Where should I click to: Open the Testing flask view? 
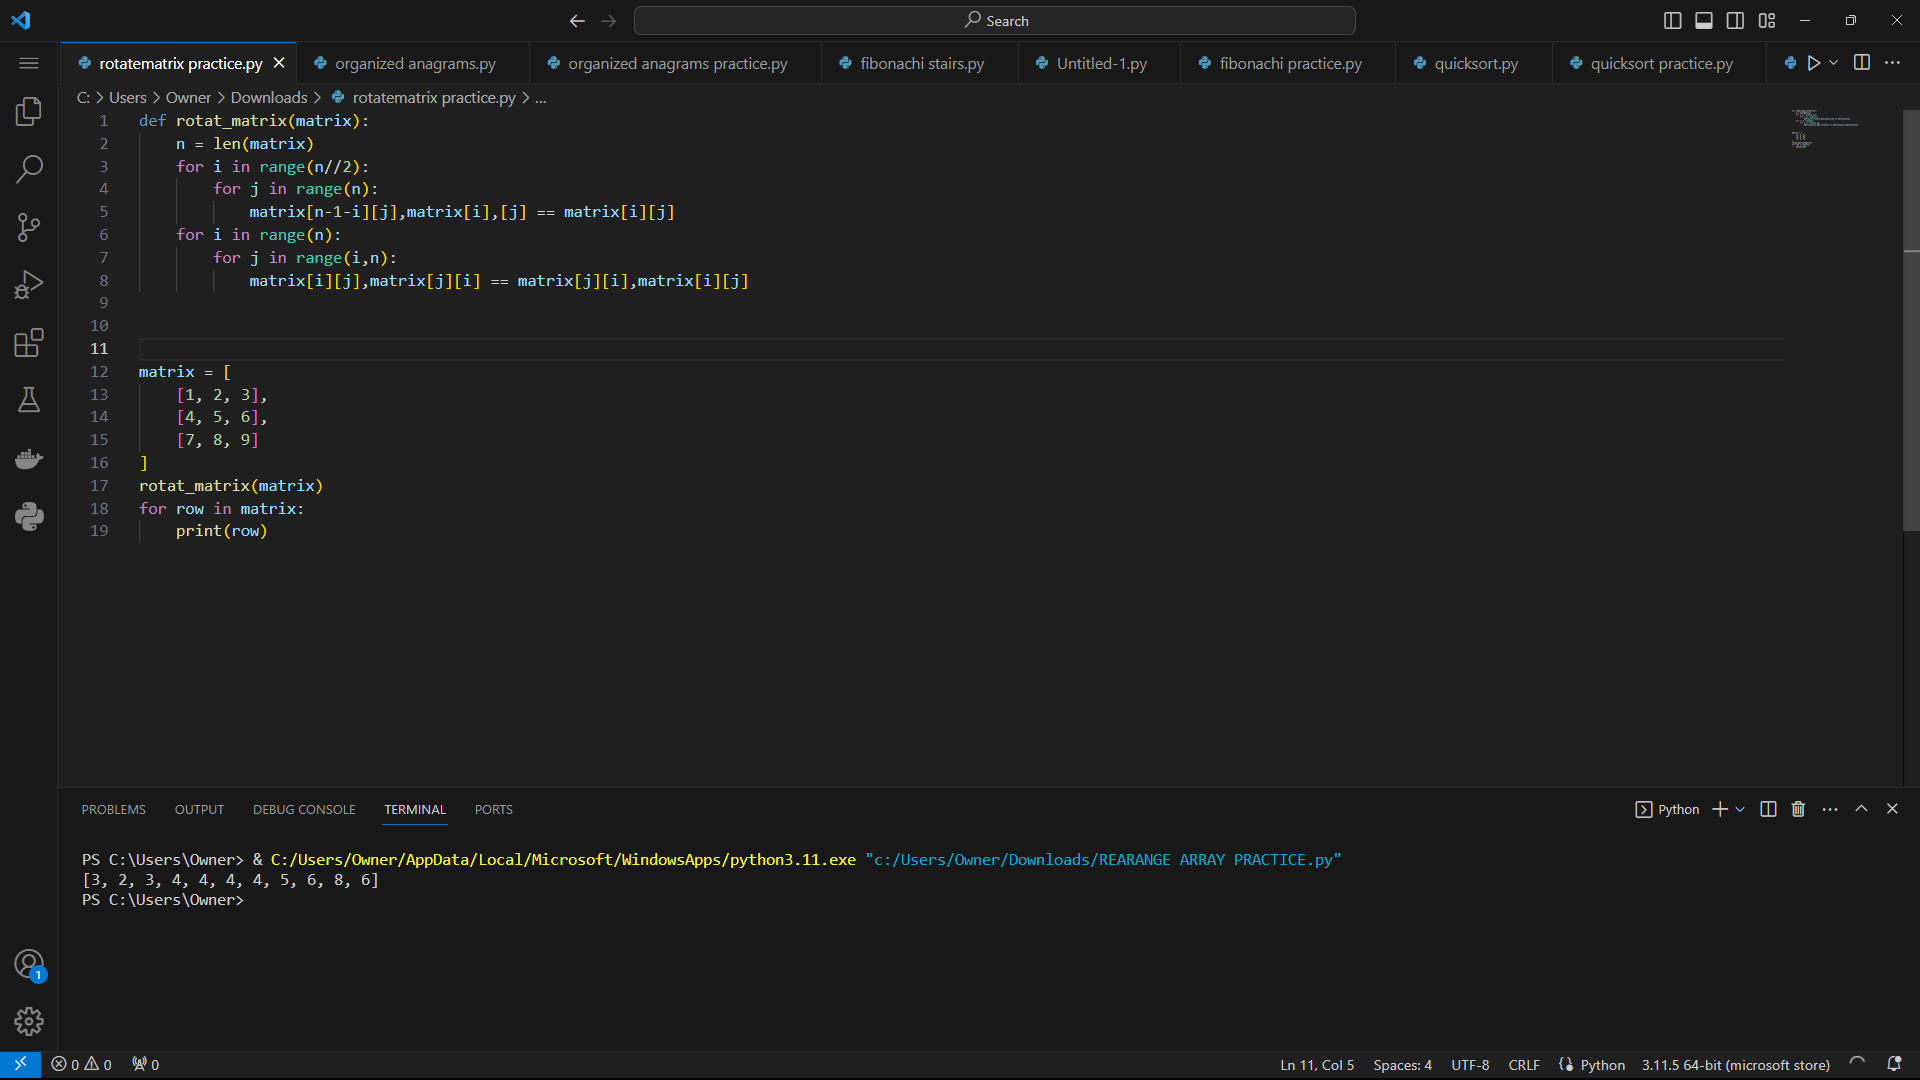pos(29,400)
